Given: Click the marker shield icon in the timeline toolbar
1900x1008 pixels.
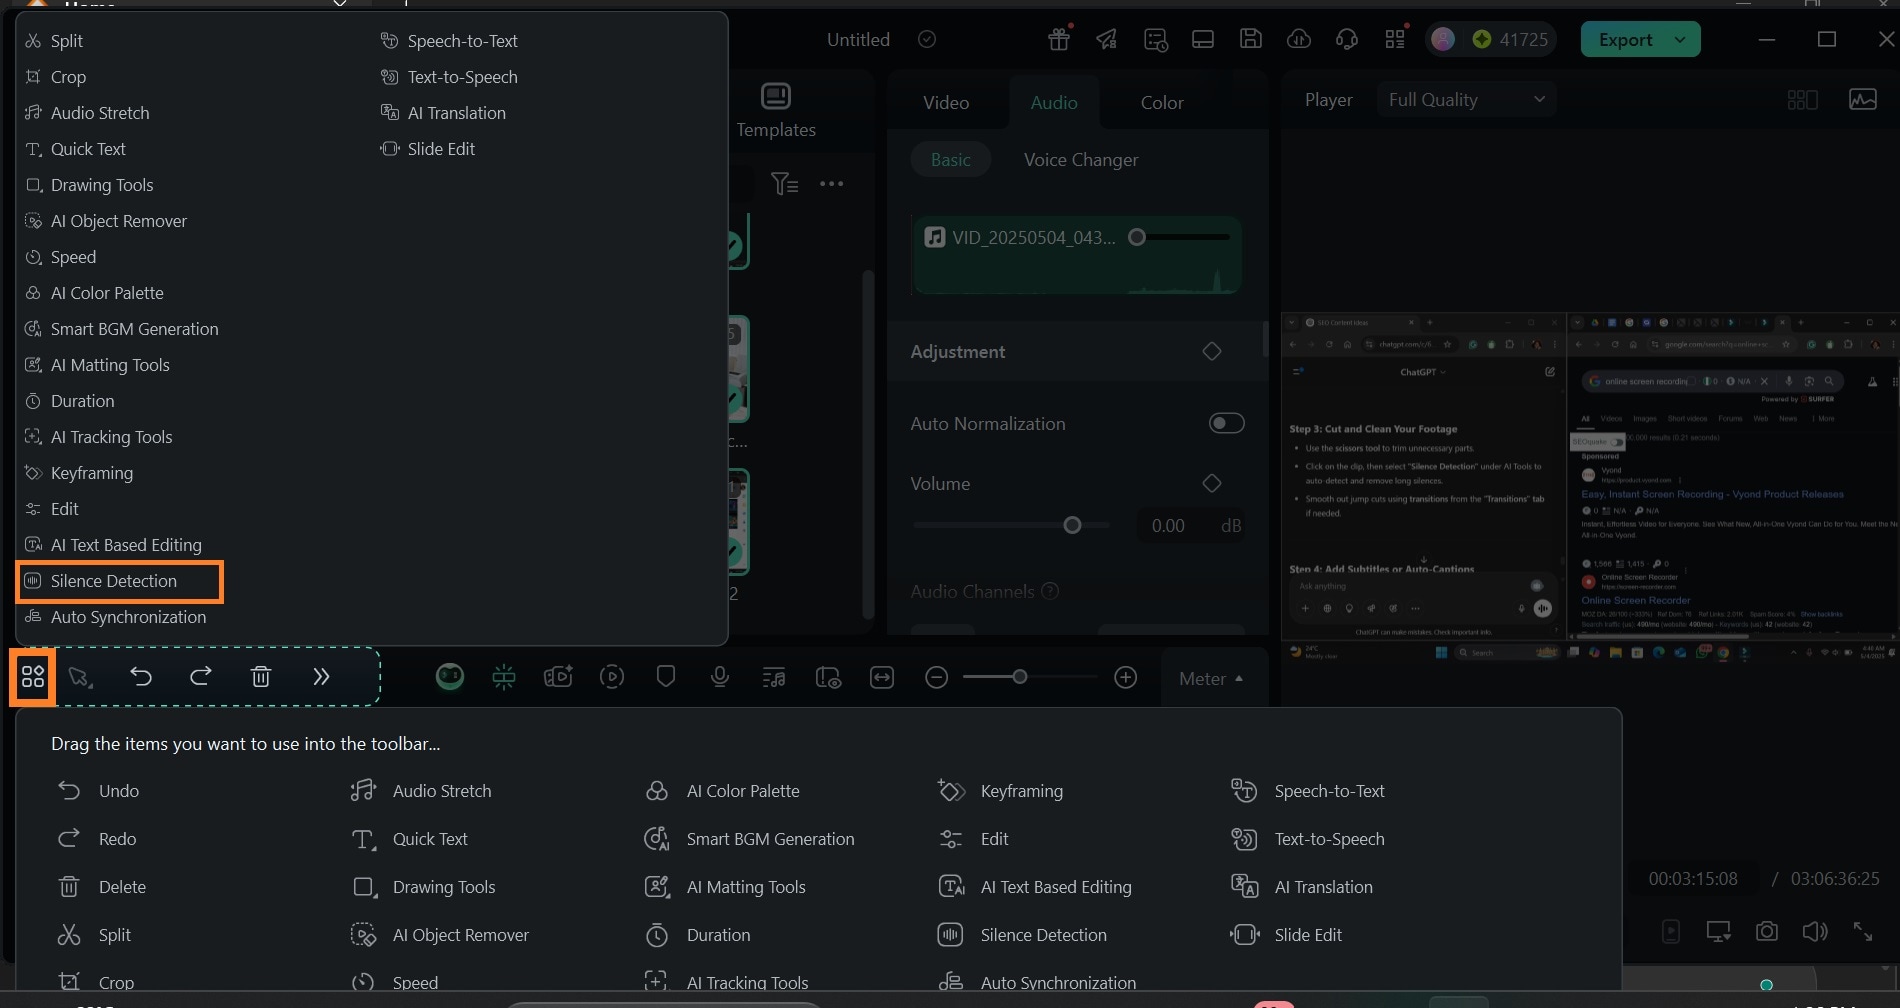Looking at the screenshot, I should point(666,677).
